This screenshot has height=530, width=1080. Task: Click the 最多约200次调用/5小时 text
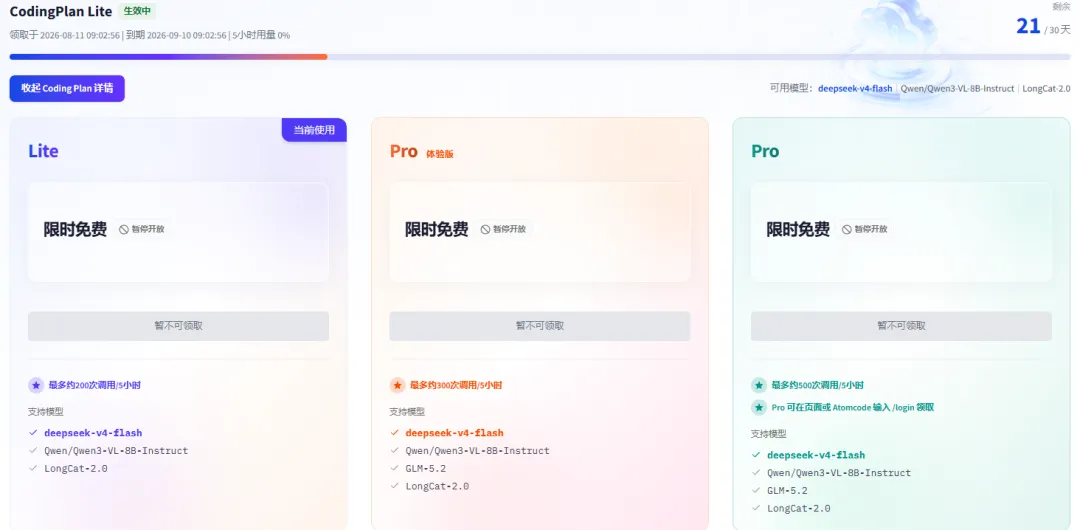tap(94, 385)
